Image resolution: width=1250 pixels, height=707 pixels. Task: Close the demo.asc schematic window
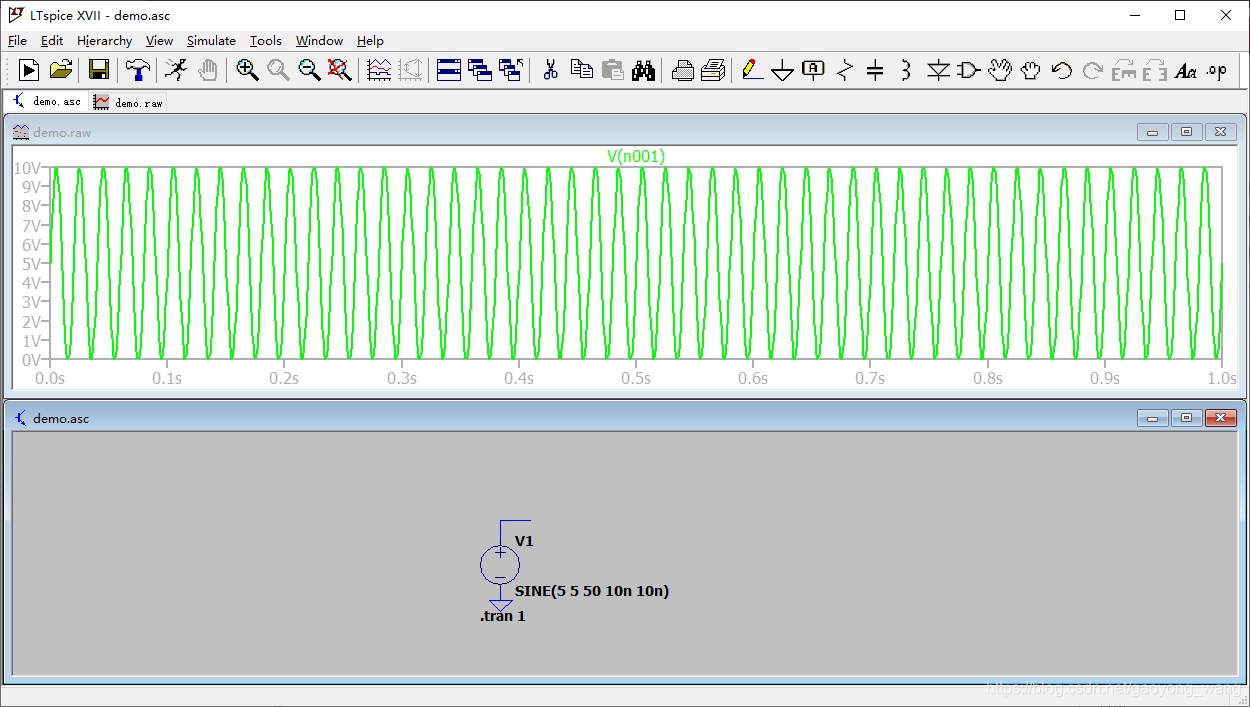[x=1220, y=418]
